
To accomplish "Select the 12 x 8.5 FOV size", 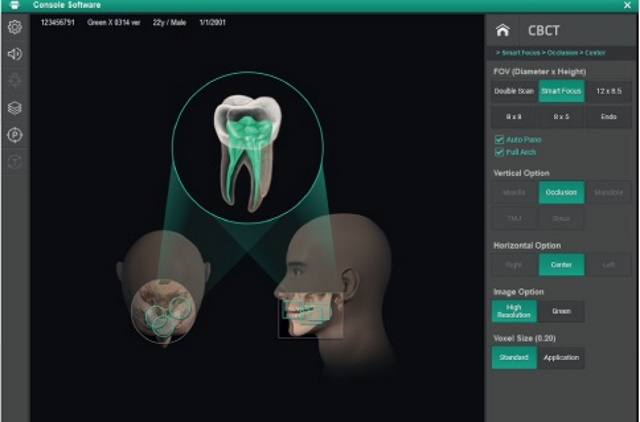I will pyautogui.click(x=608, y=91).
